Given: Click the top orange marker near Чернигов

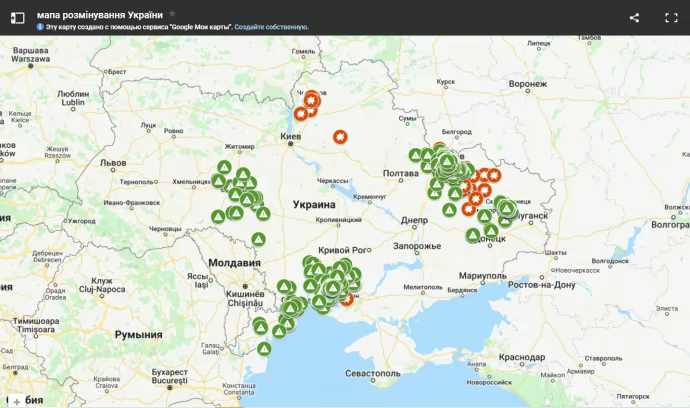Looking at the screenshot, I should tap(311, 98).
